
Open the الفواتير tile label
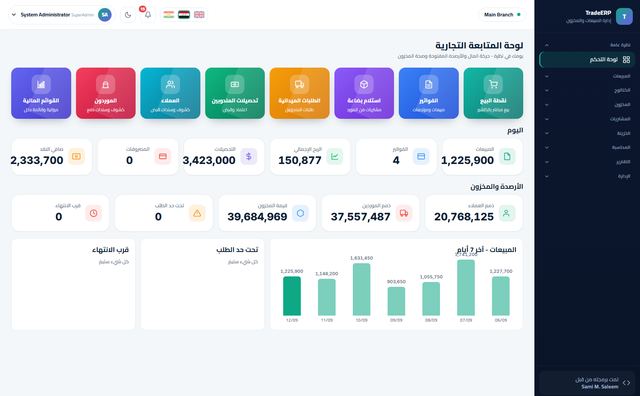[x=429, y=100]
